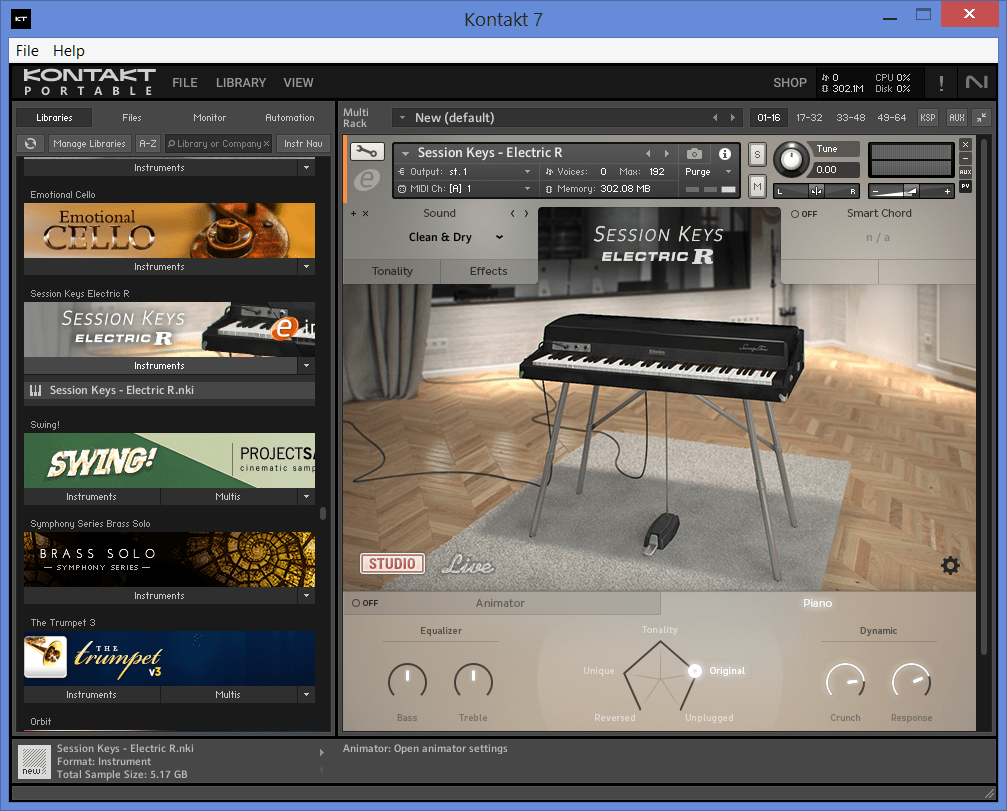The image size is (1007, 811).
Task: Select next Sound preset arrow
Action: point(527,213)
